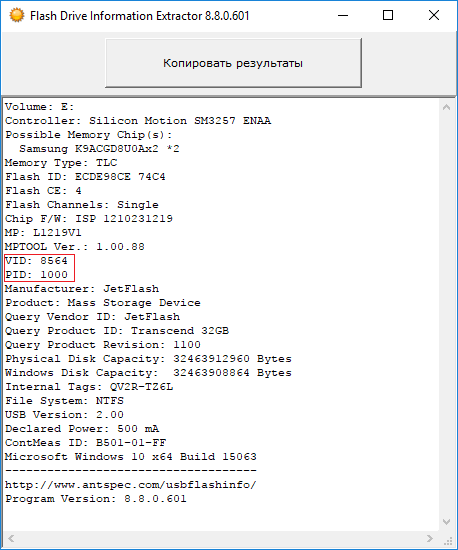Click the 'Program Version: 8.8.0.601' line
Screen dimensions: 458x550
pyautogui.click(x=96, y=499)
